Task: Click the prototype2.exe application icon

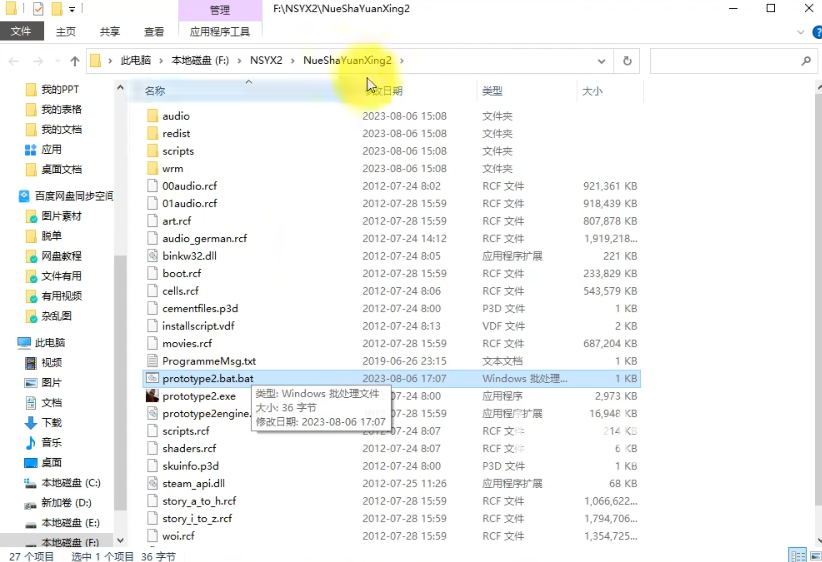Action: (x=152, y=396)
